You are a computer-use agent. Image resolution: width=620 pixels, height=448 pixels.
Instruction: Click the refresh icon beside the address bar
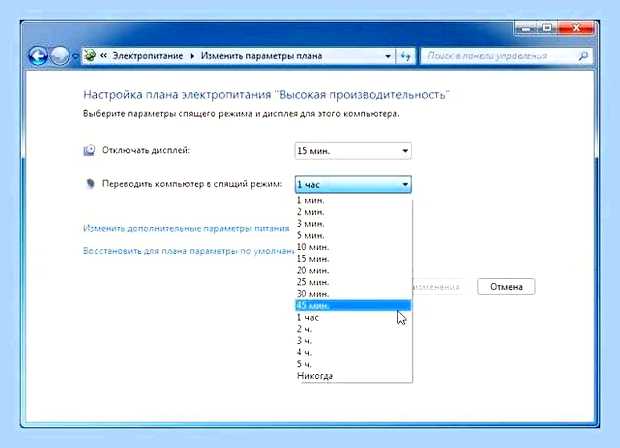pos(405,56)
